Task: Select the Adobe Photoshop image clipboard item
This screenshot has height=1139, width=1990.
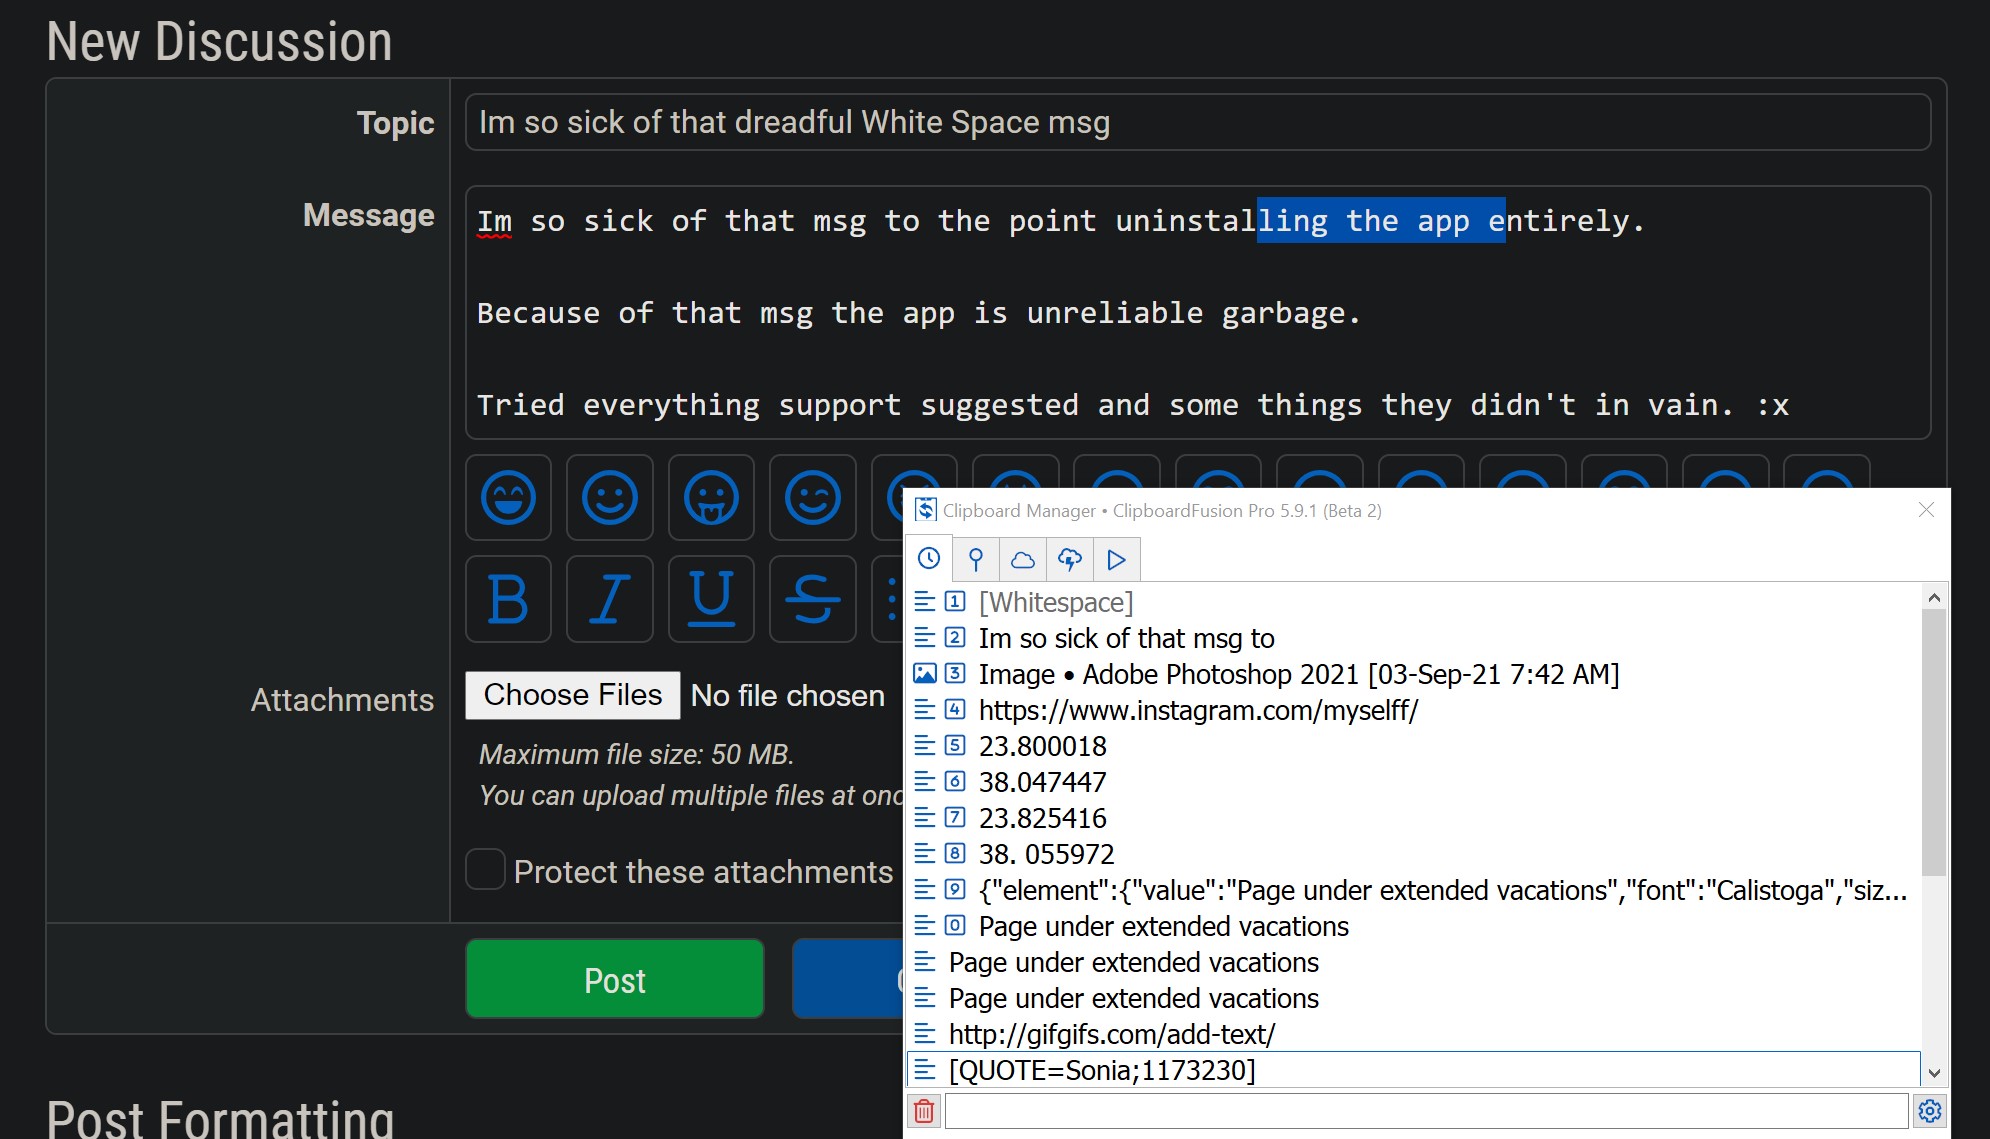Action: click(1298, 675)
